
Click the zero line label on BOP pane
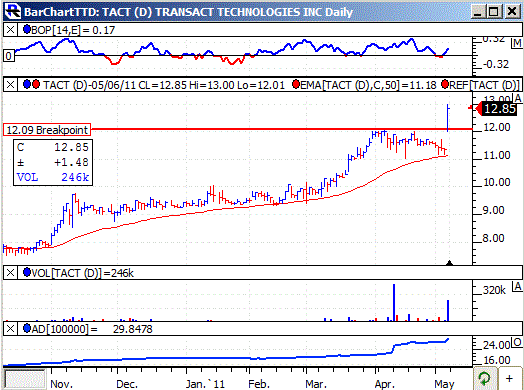pyautogui.click(x=9, y=56)
